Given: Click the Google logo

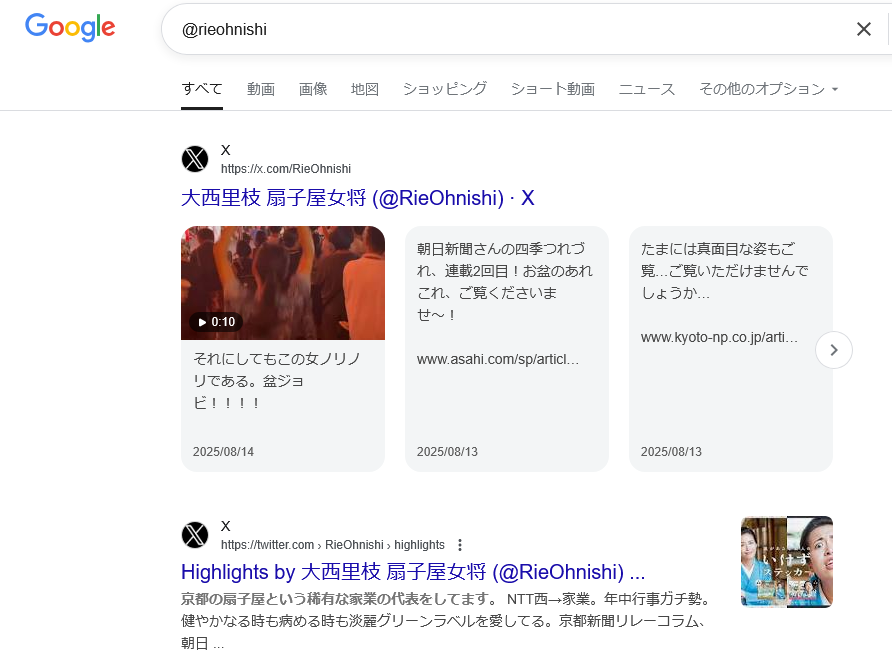Looking at the screenshot, I should pyautogui.click(x=70, y=28).
